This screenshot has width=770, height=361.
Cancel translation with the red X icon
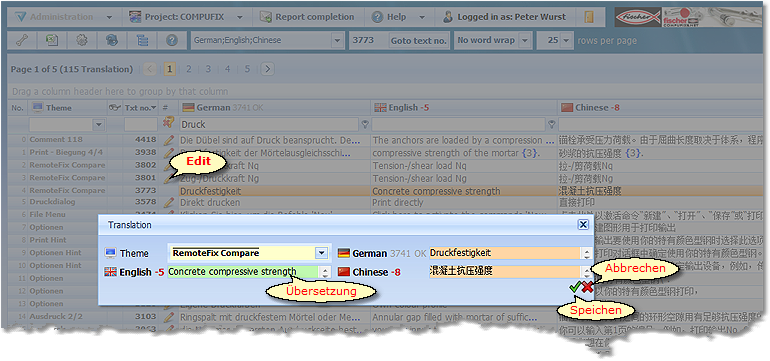coord(587,288)
